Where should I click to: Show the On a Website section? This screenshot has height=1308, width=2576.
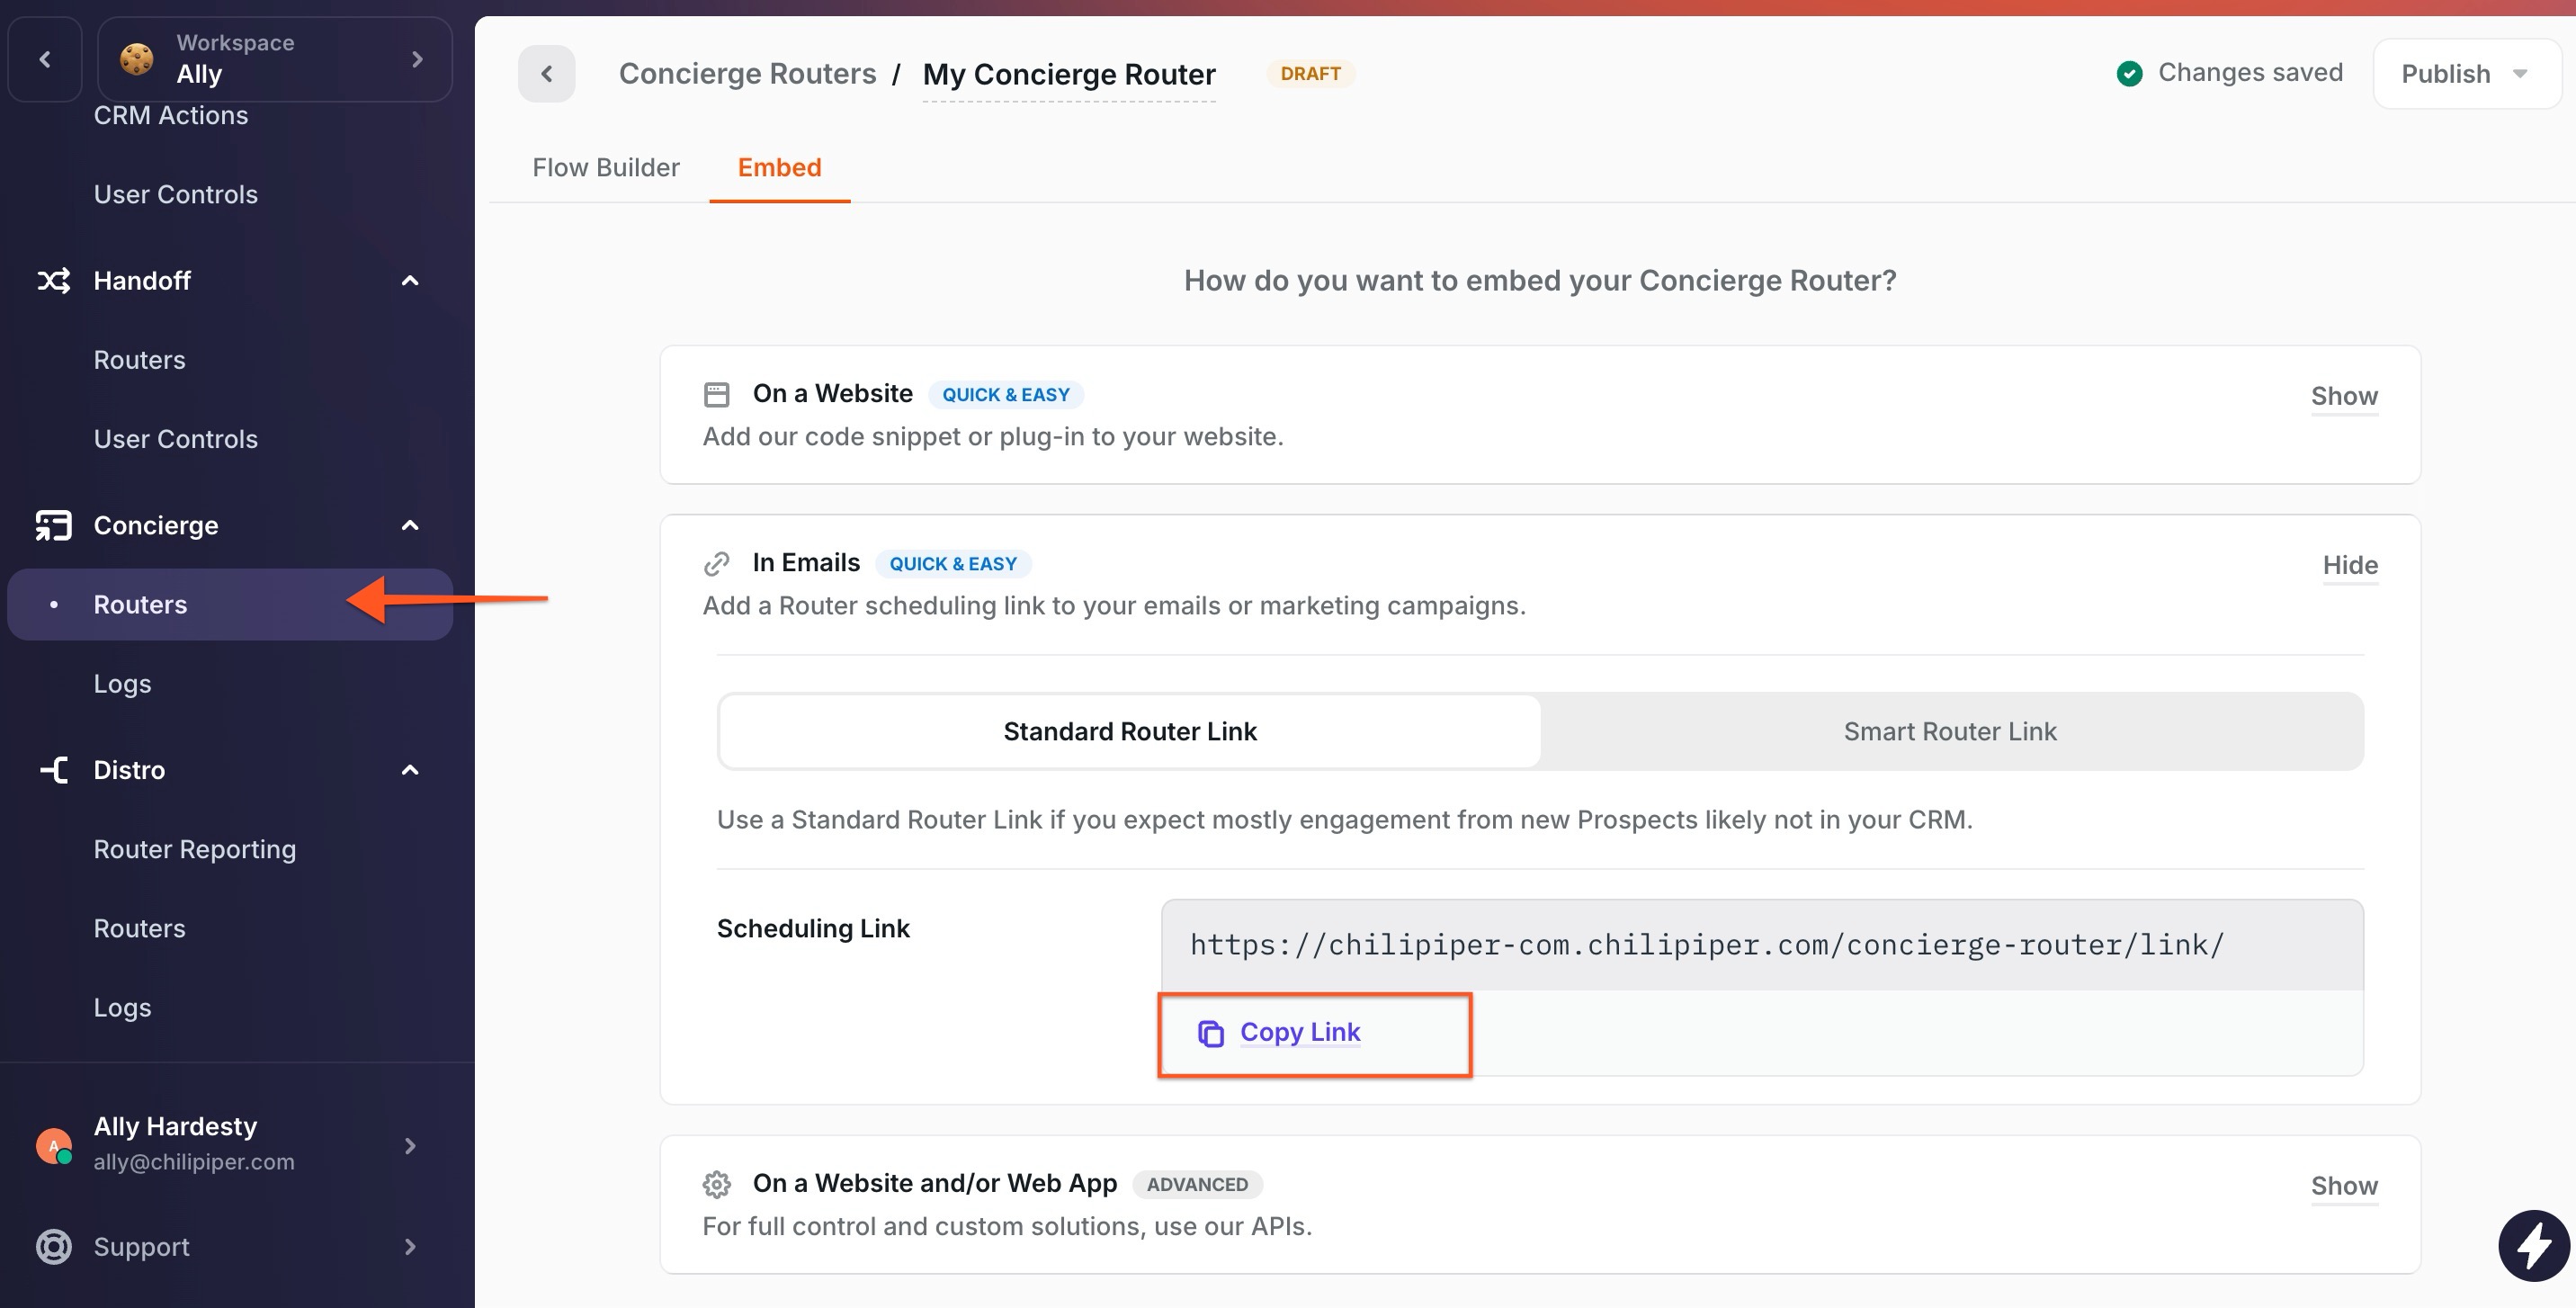click(2345, 396)
